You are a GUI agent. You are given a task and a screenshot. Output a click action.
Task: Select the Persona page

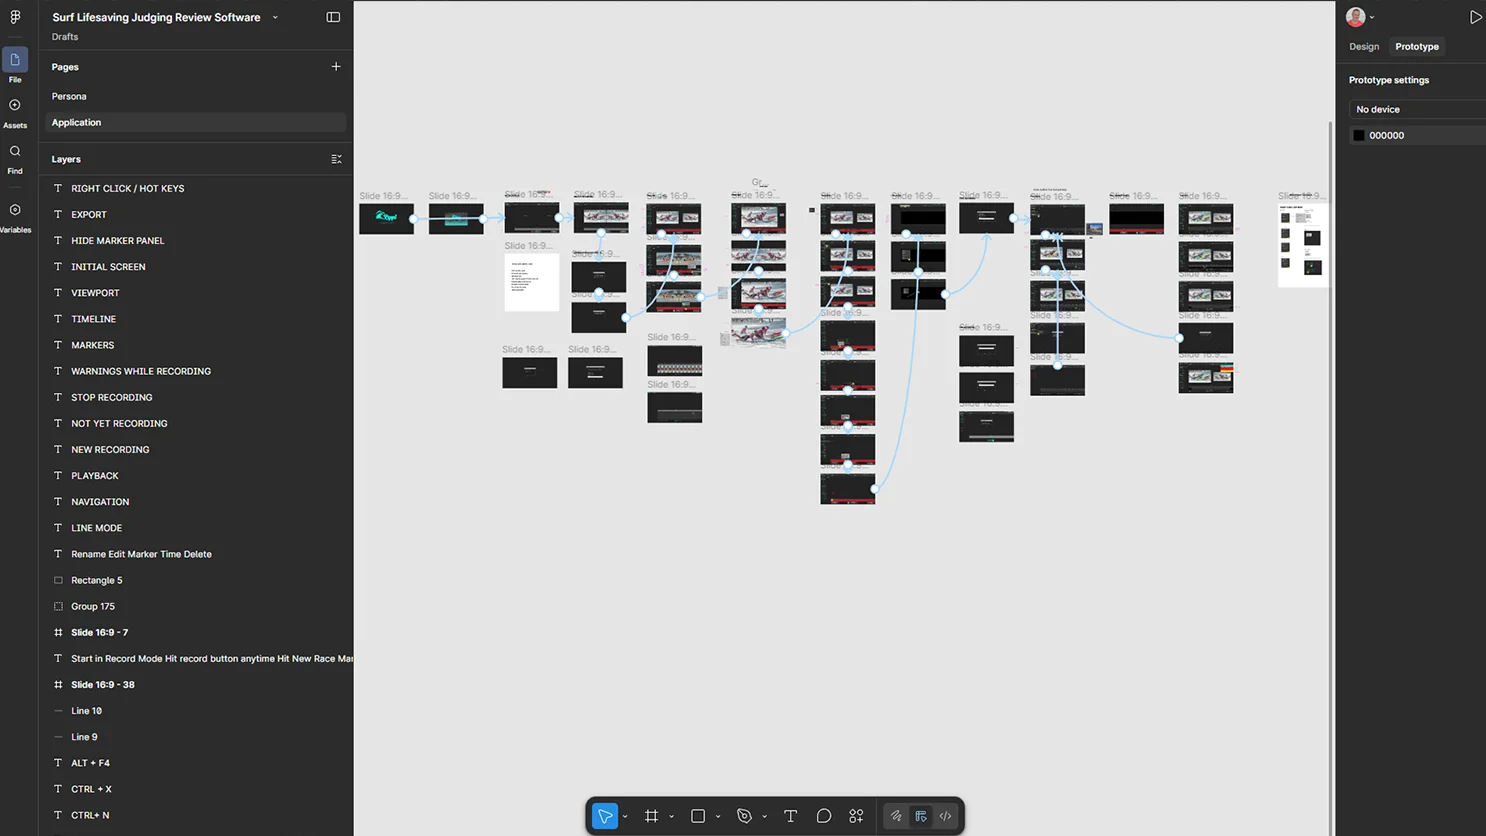point(69,96)
